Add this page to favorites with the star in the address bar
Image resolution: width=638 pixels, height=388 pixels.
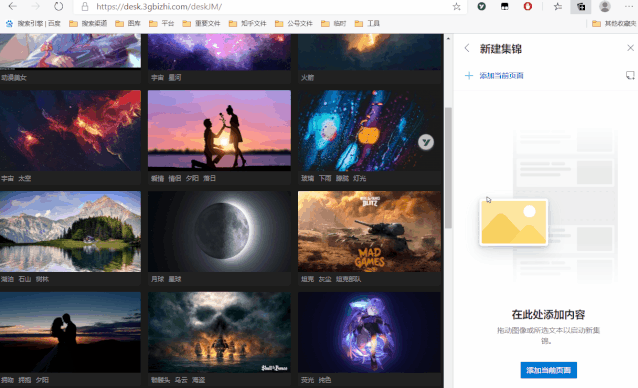coord(457,7)
